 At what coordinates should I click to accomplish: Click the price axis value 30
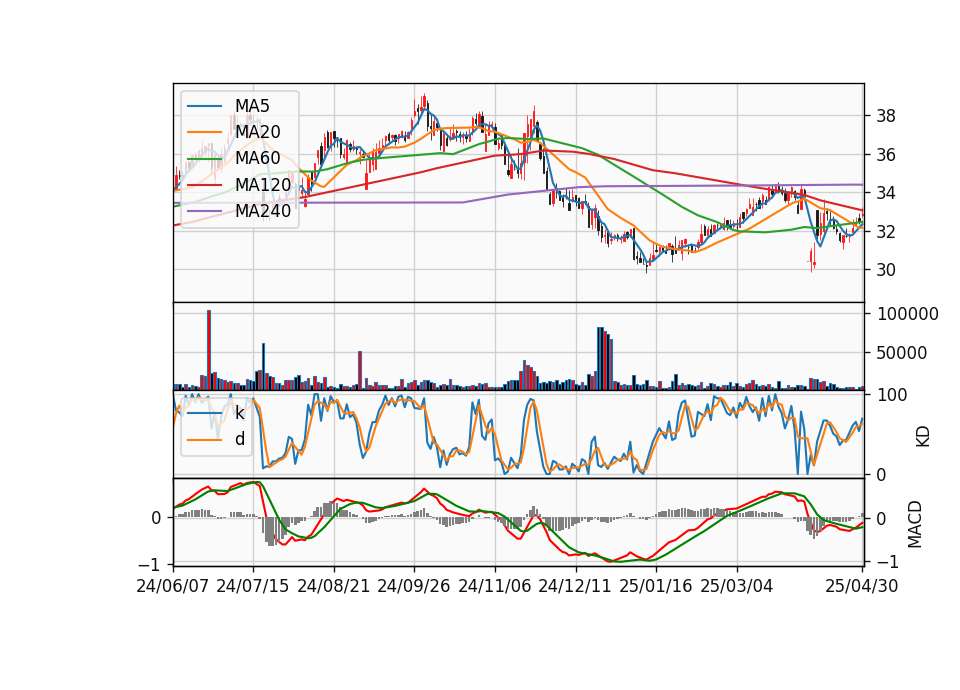click(x=886, y=270)
